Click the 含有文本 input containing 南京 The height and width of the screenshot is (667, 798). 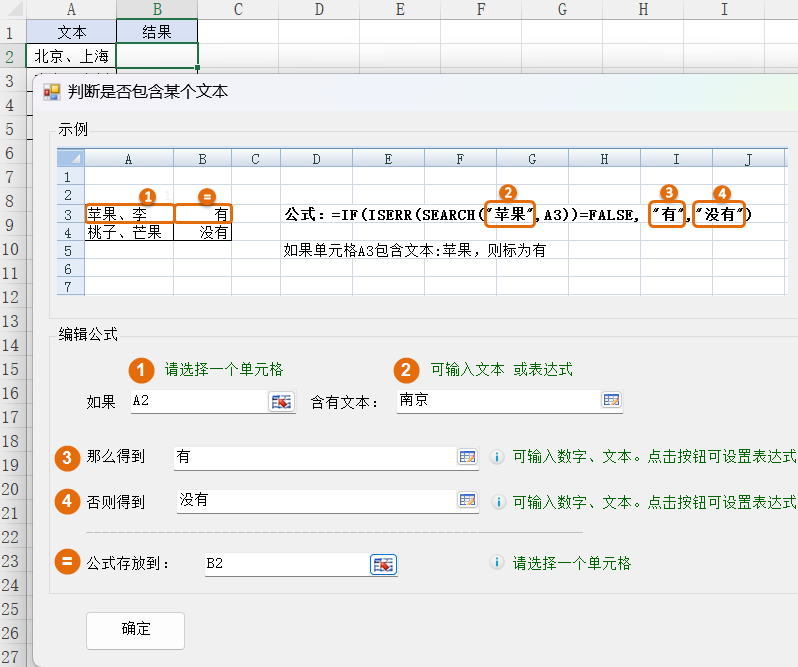tap(495, 401)
